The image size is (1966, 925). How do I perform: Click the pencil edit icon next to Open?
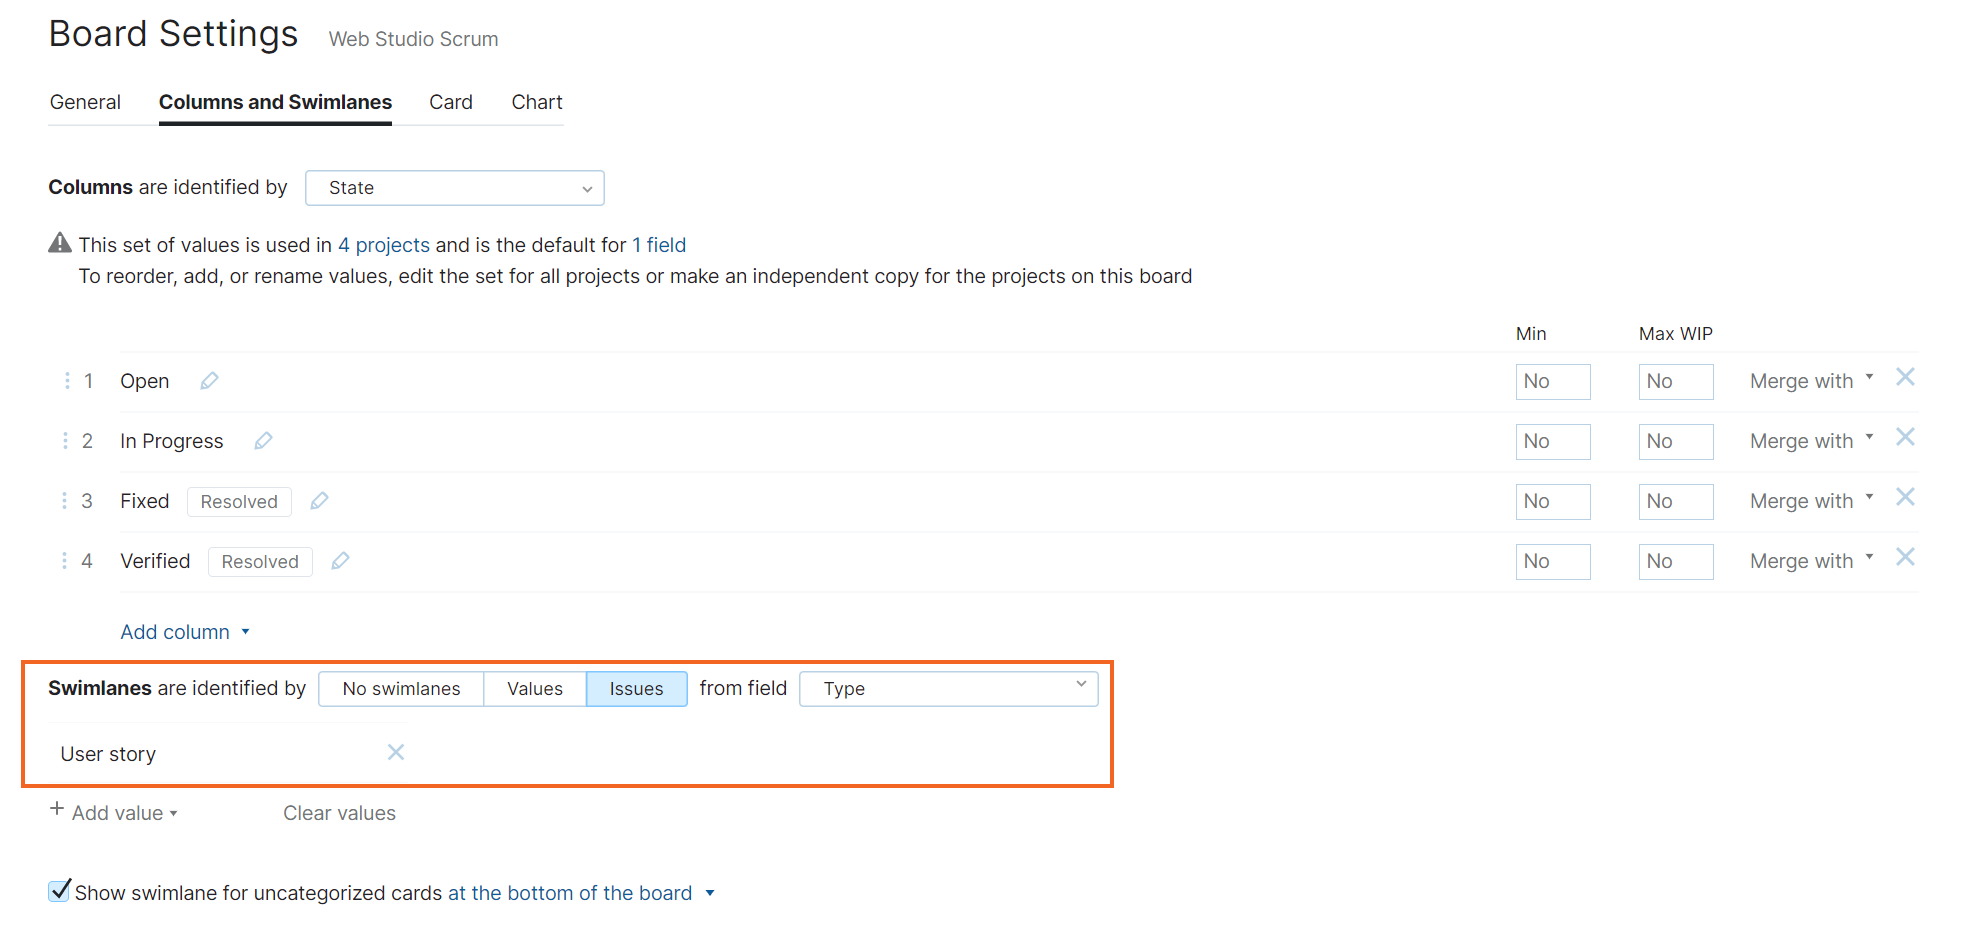[209, 381]
